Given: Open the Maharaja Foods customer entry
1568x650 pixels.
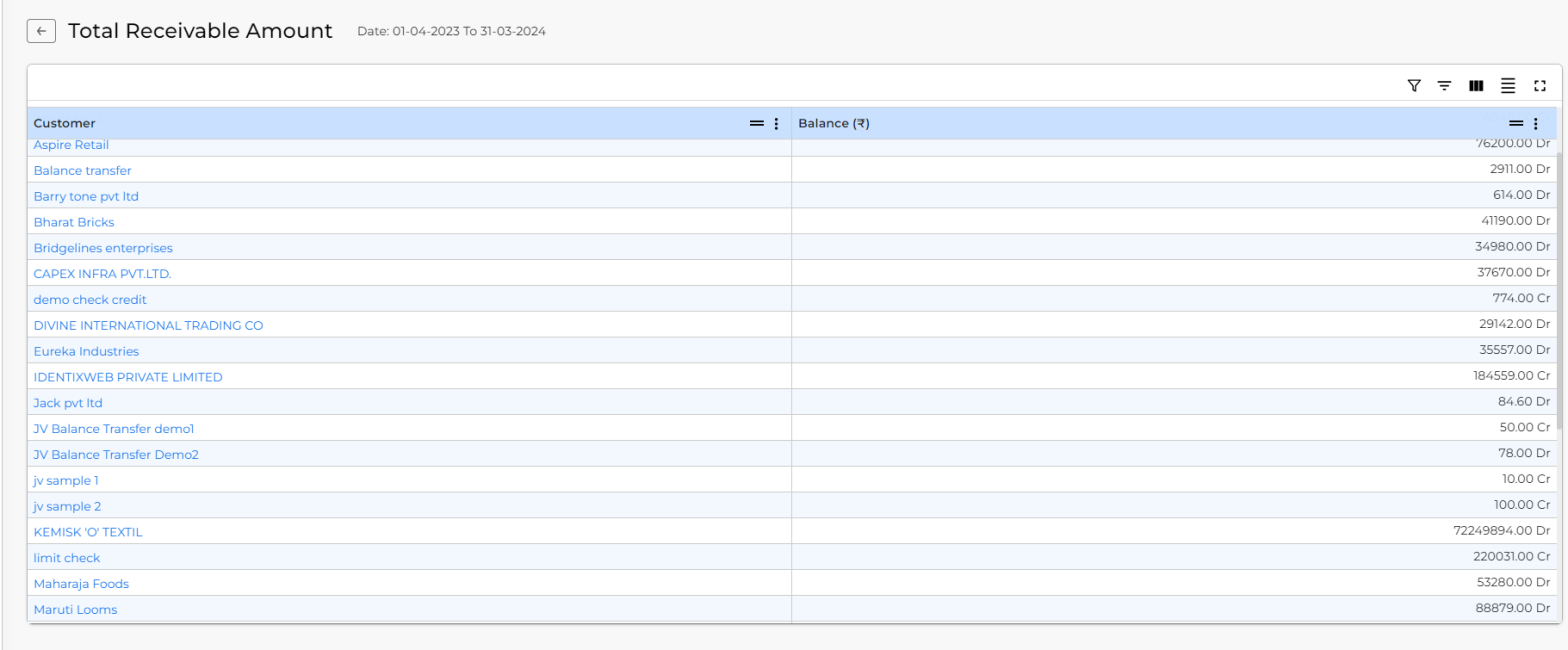Looking at the screenshot, I should tap(81, 584).
